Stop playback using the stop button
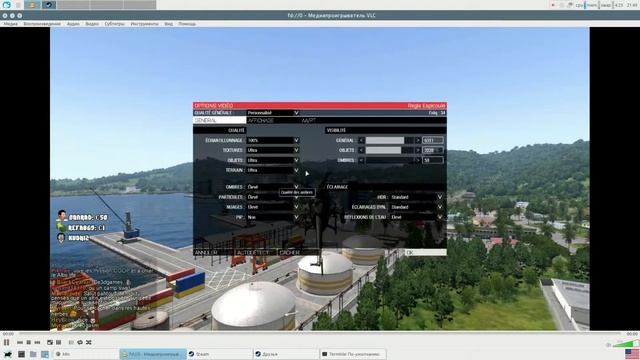 [x=29, y=342]
